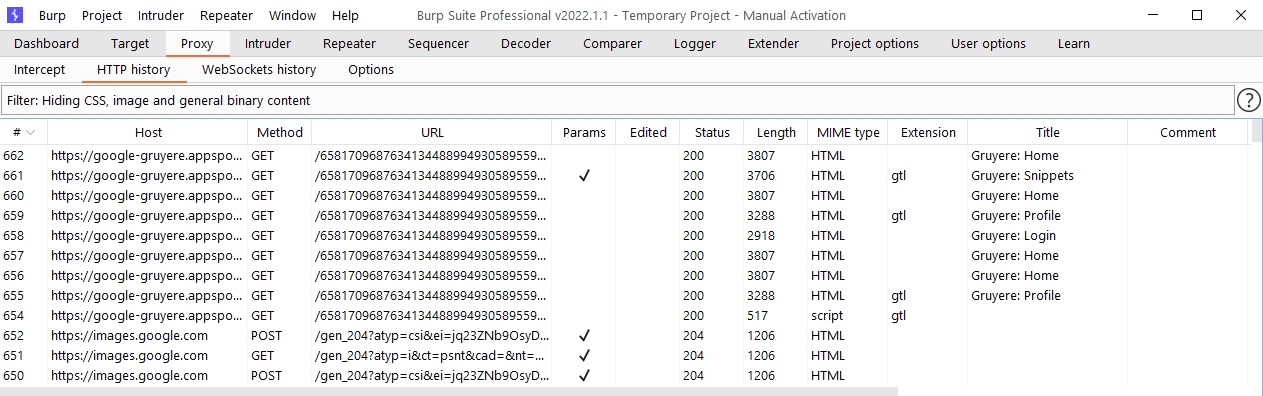Sort by the Title column header
This screenshot has width=1263, height=396.
click(x=1048, y=132)
